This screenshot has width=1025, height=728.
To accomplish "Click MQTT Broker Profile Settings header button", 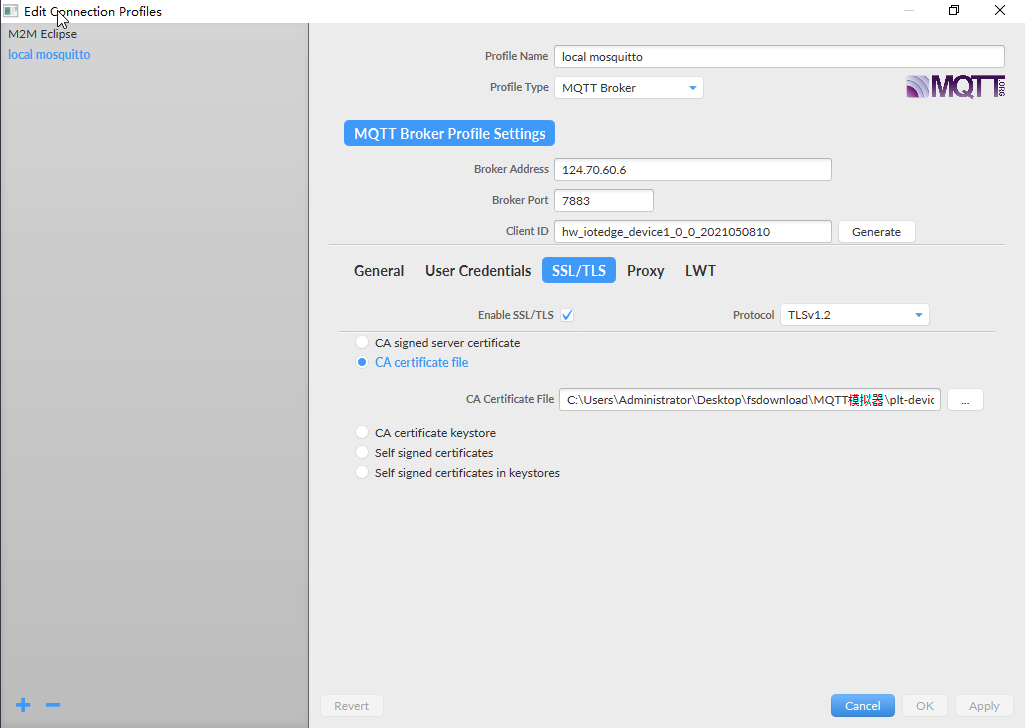I will (x=449, y=133).
